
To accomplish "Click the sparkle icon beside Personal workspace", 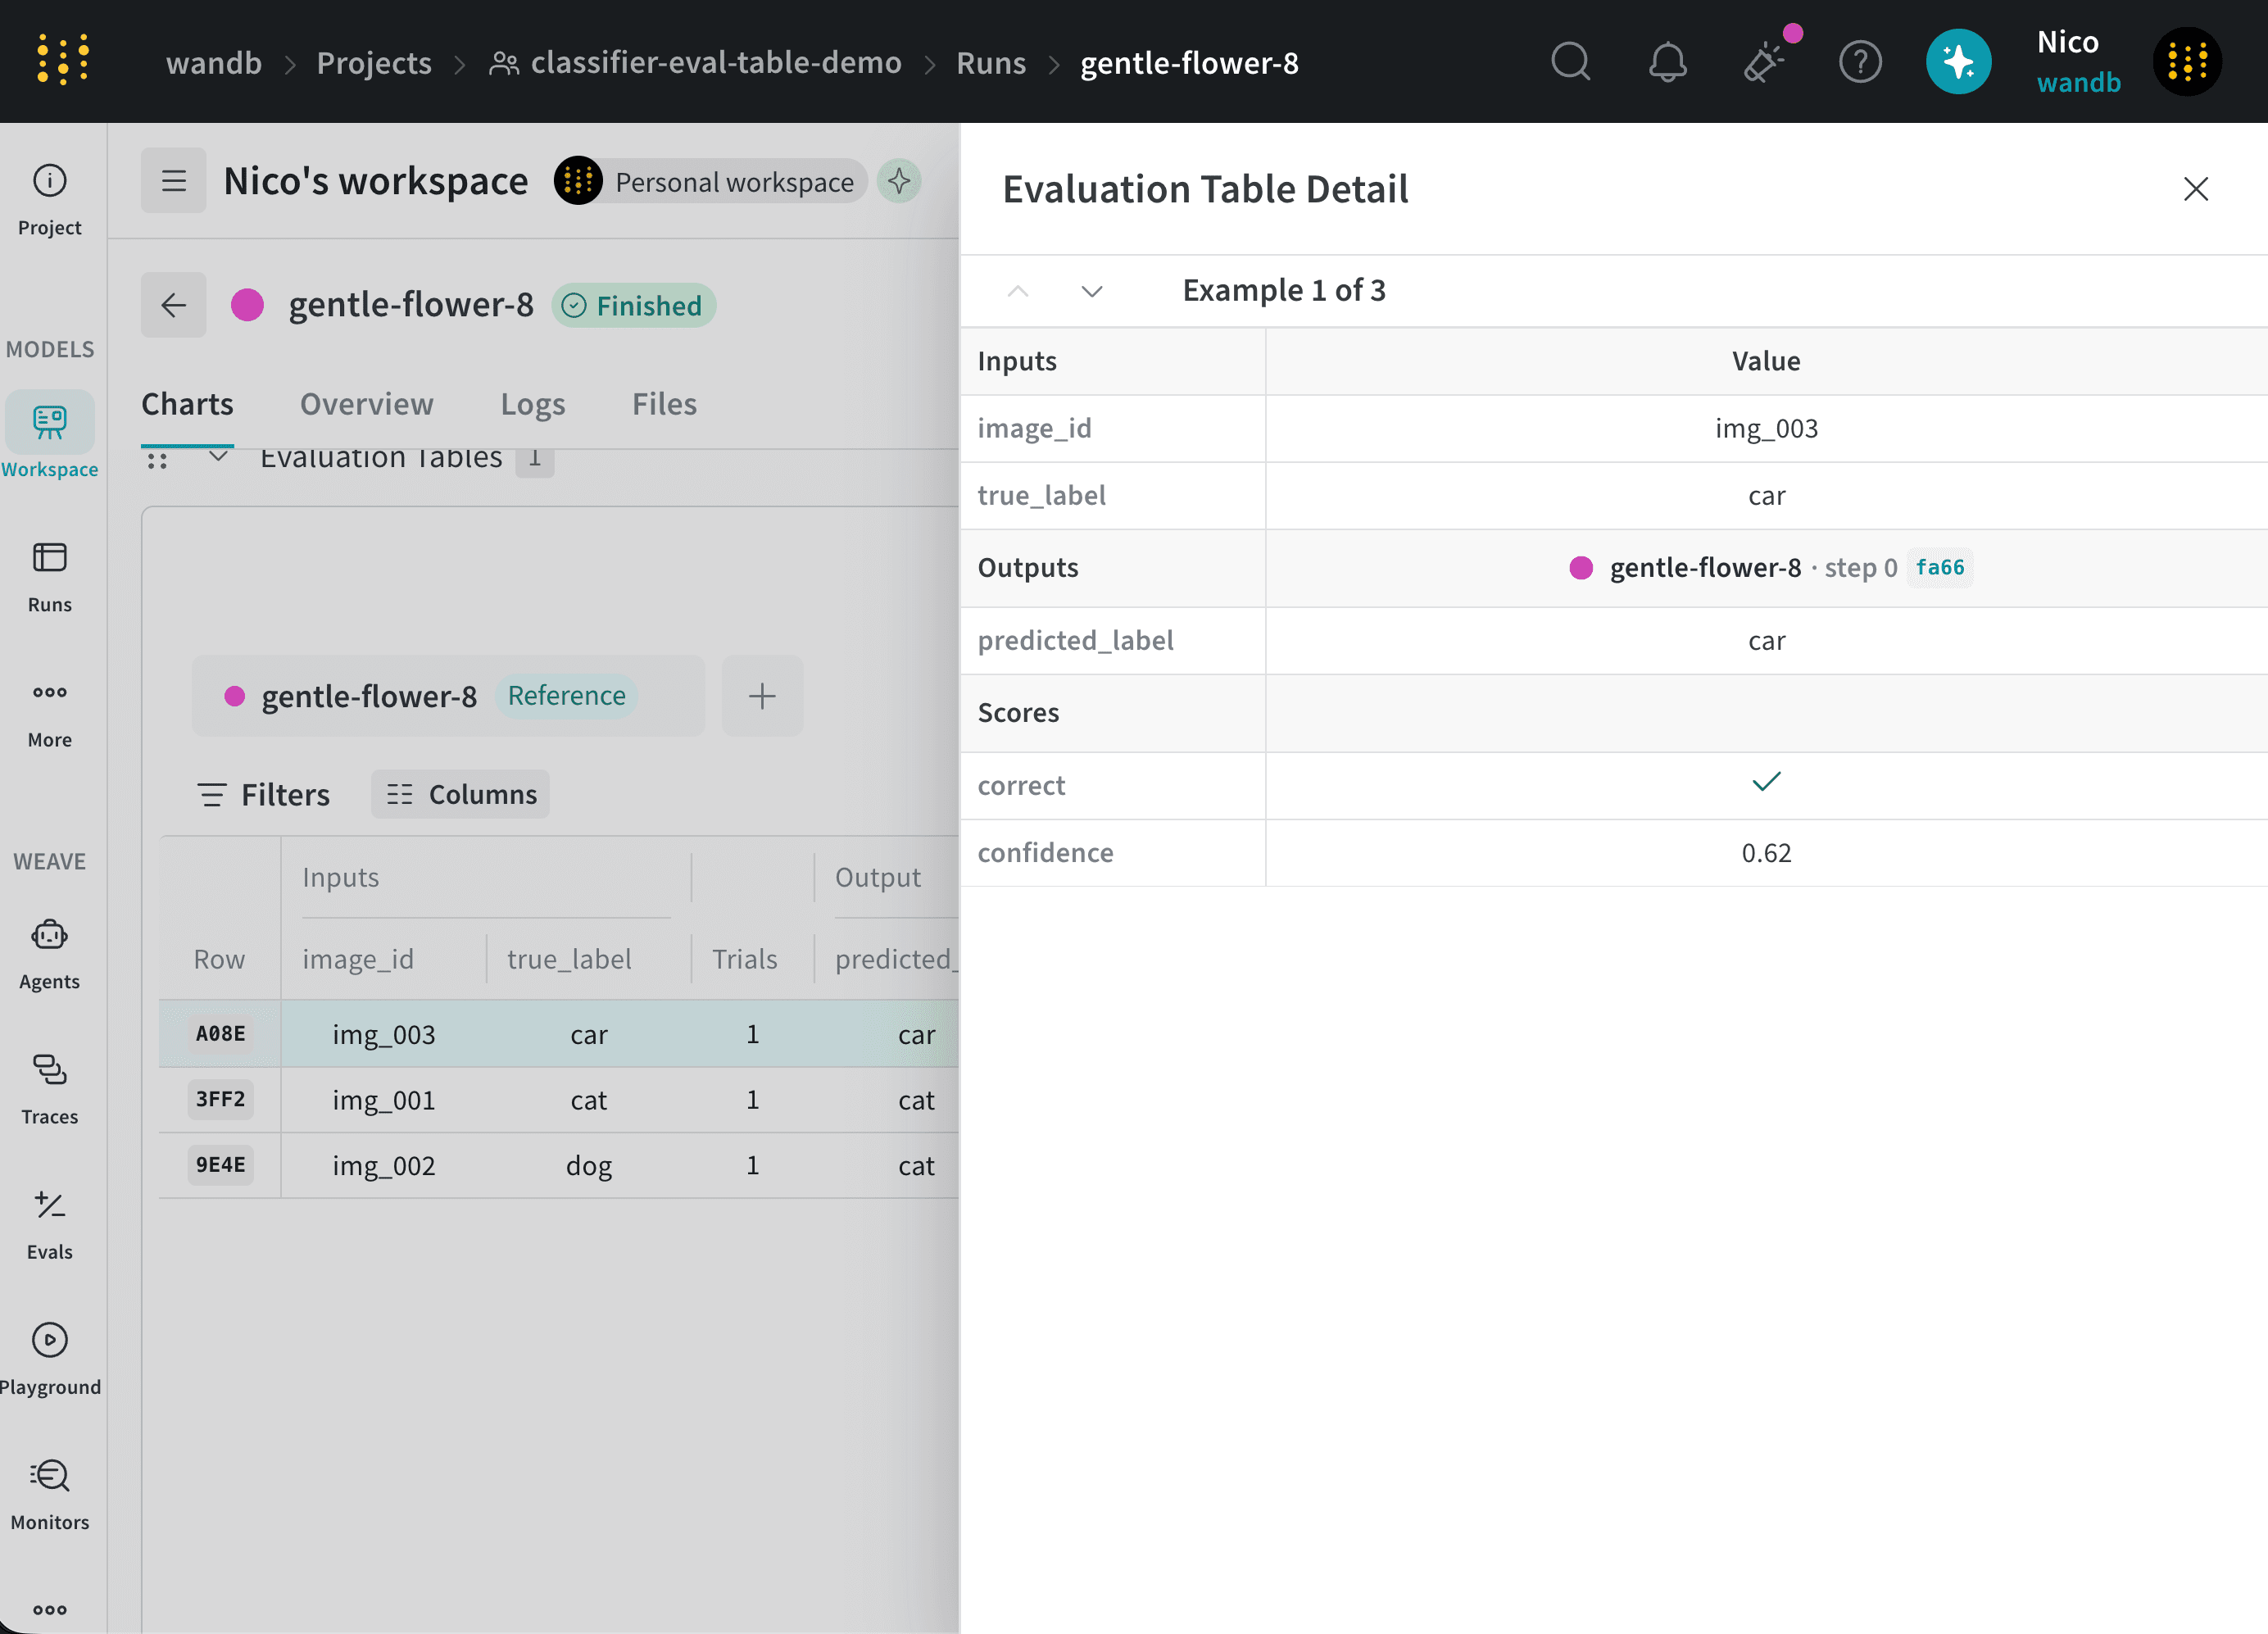I will tap(899, 181).
